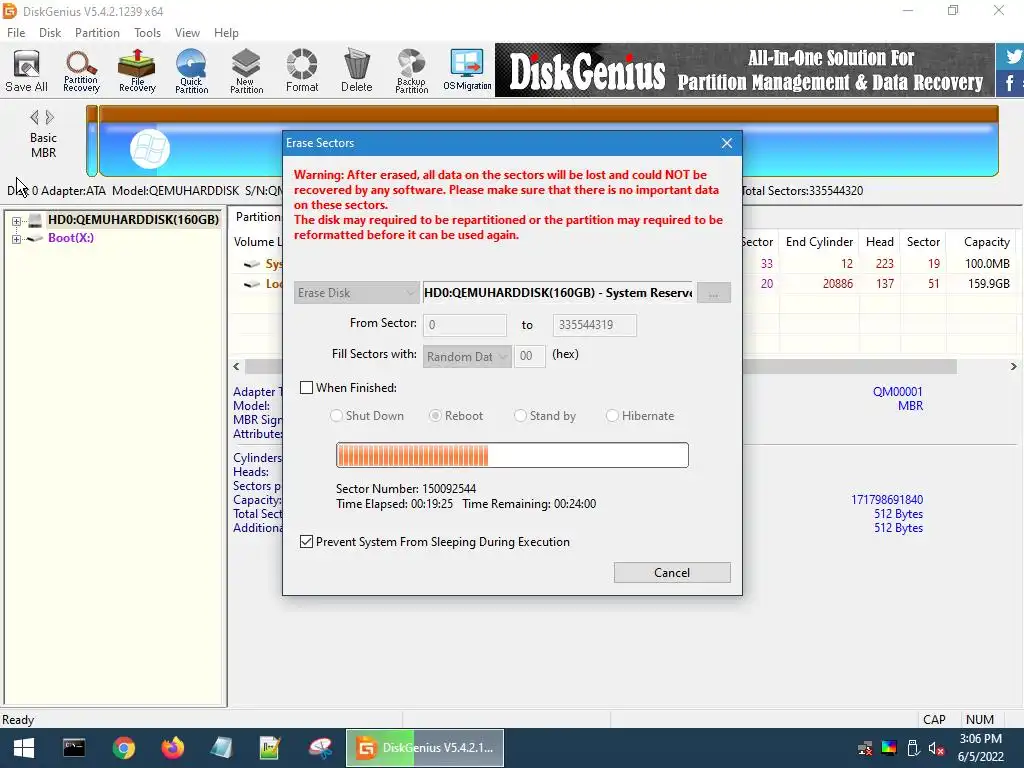Select the Format tool icon
Screen dimensions: 1024x768
click(302, 71)
